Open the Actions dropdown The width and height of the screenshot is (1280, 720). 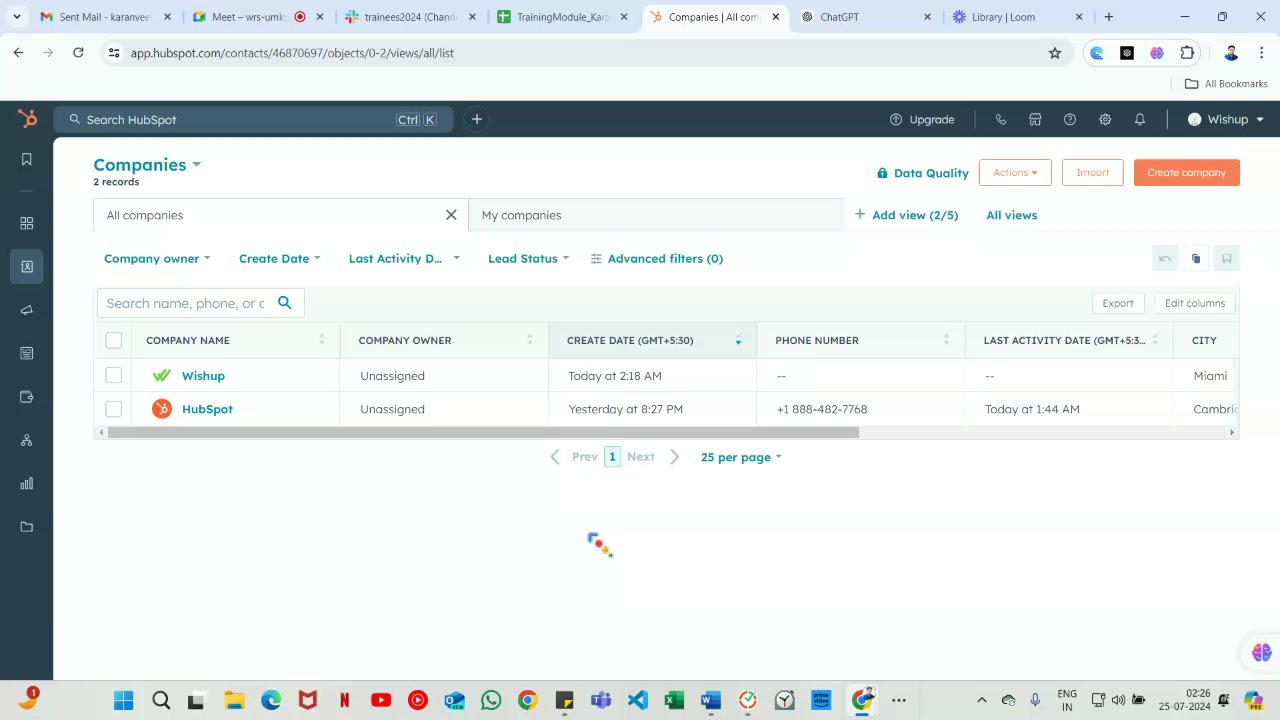1015,173
